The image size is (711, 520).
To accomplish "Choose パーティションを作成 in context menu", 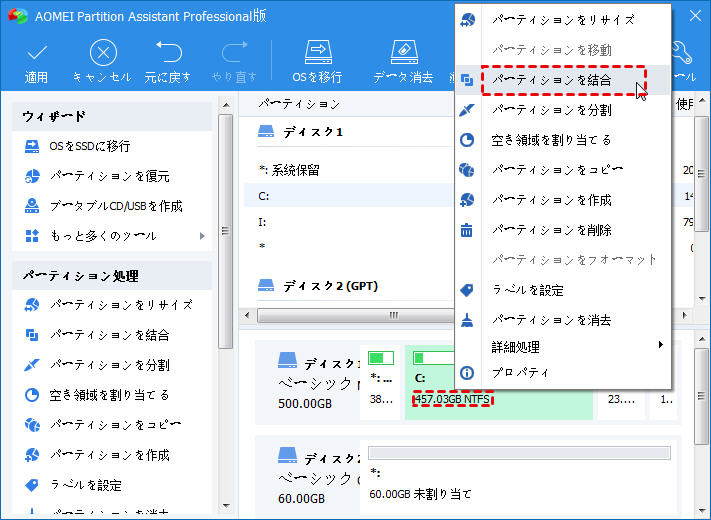I will point(563,200).
